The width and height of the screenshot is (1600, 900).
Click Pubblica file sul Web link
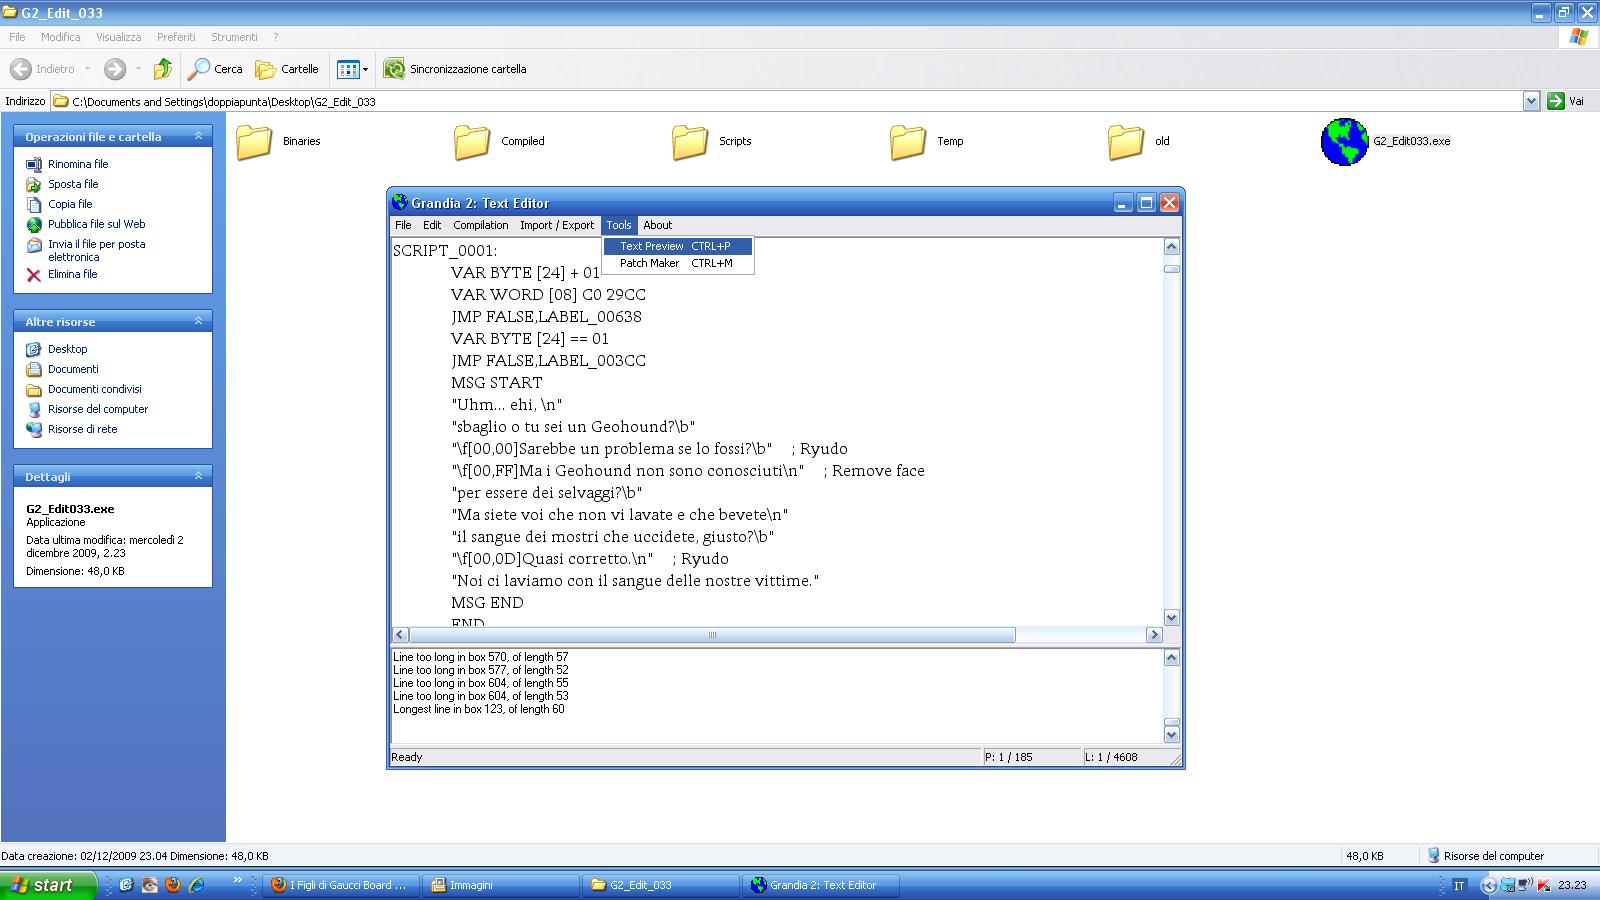click(97, 224)
